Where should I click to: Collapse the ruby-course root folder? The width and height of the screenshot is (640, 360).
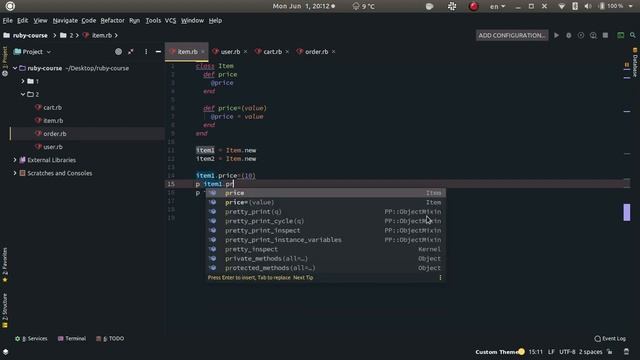[15, 68]
